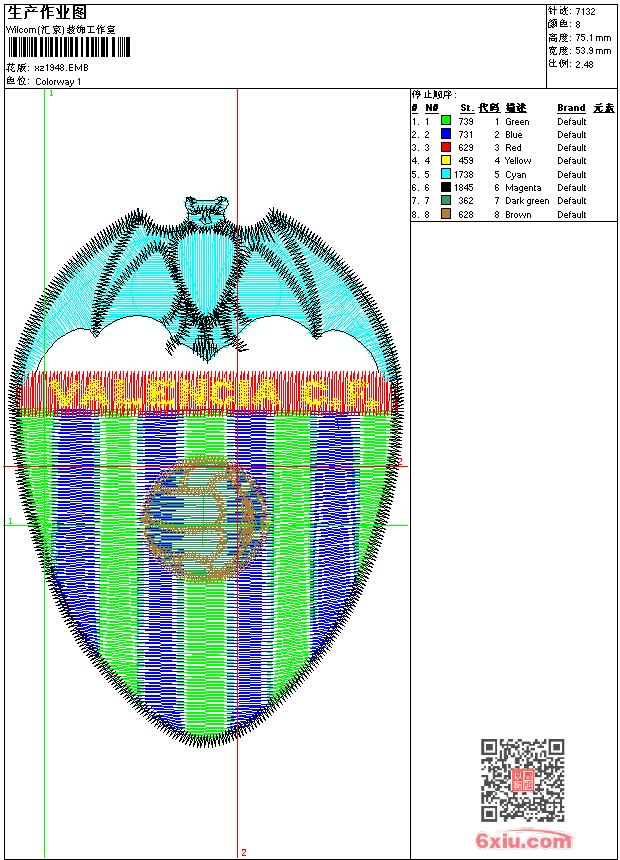620x860 pixels.
Task: Click the '描述' column header
Action: pyautogui.click(x=515, y=108)
